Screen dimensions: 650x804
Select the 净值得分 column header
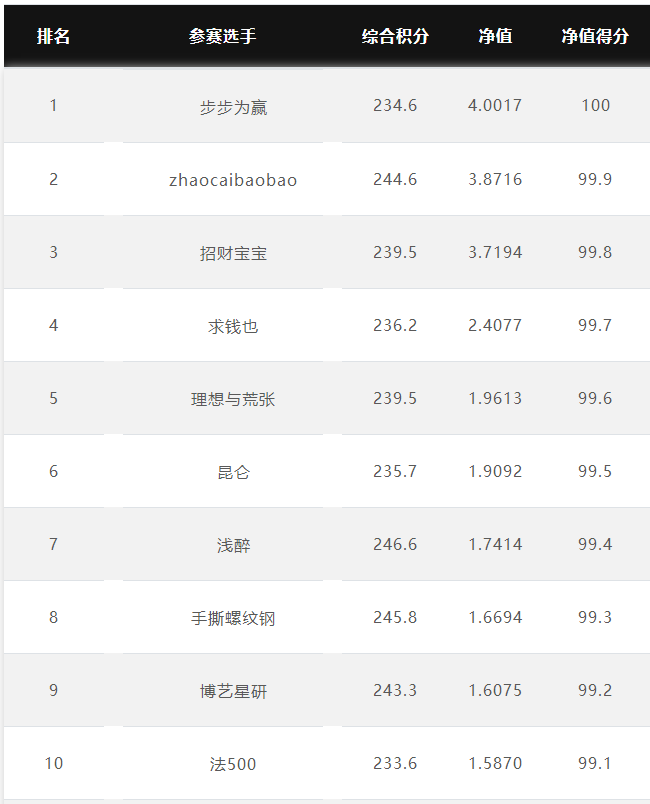click(595, 36)
